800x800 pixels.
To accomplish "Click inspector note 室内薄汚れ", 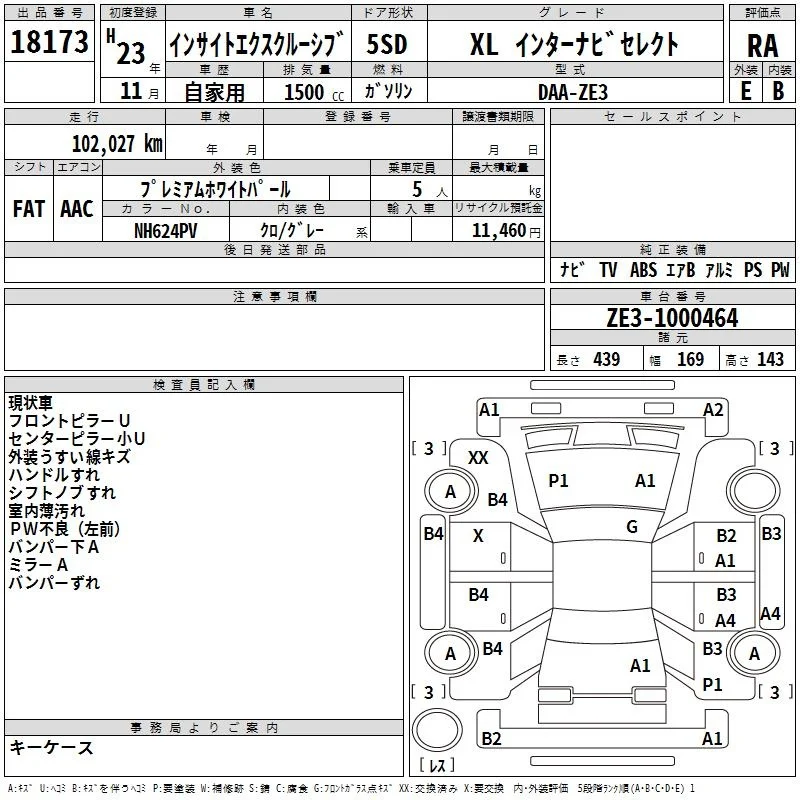I will tap(46, 511).
